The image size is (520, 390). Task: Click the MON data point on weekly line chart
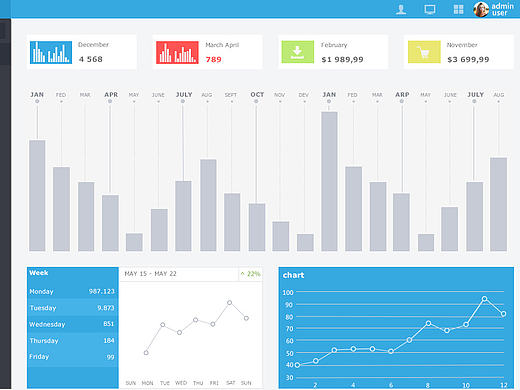pos(146,353)
